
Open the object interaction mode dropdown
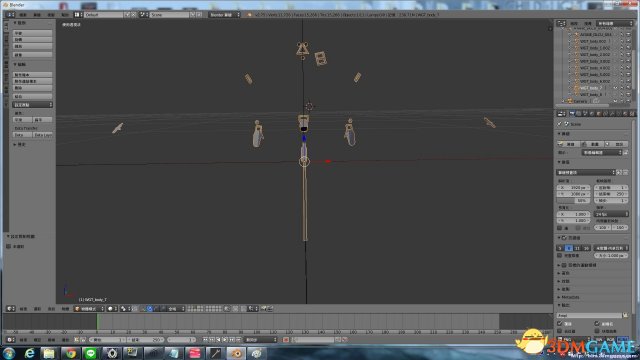click(89, 309)
